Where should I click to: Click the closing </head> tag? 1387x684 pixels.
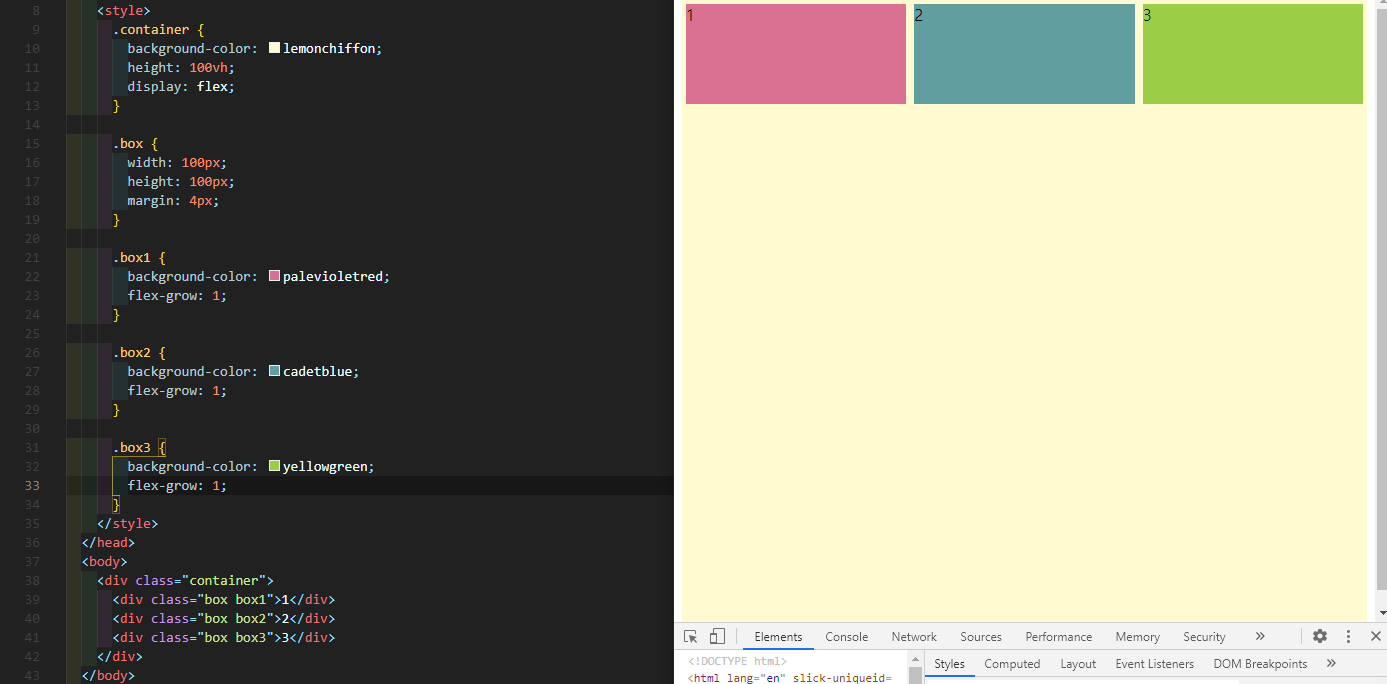[108, 542]
